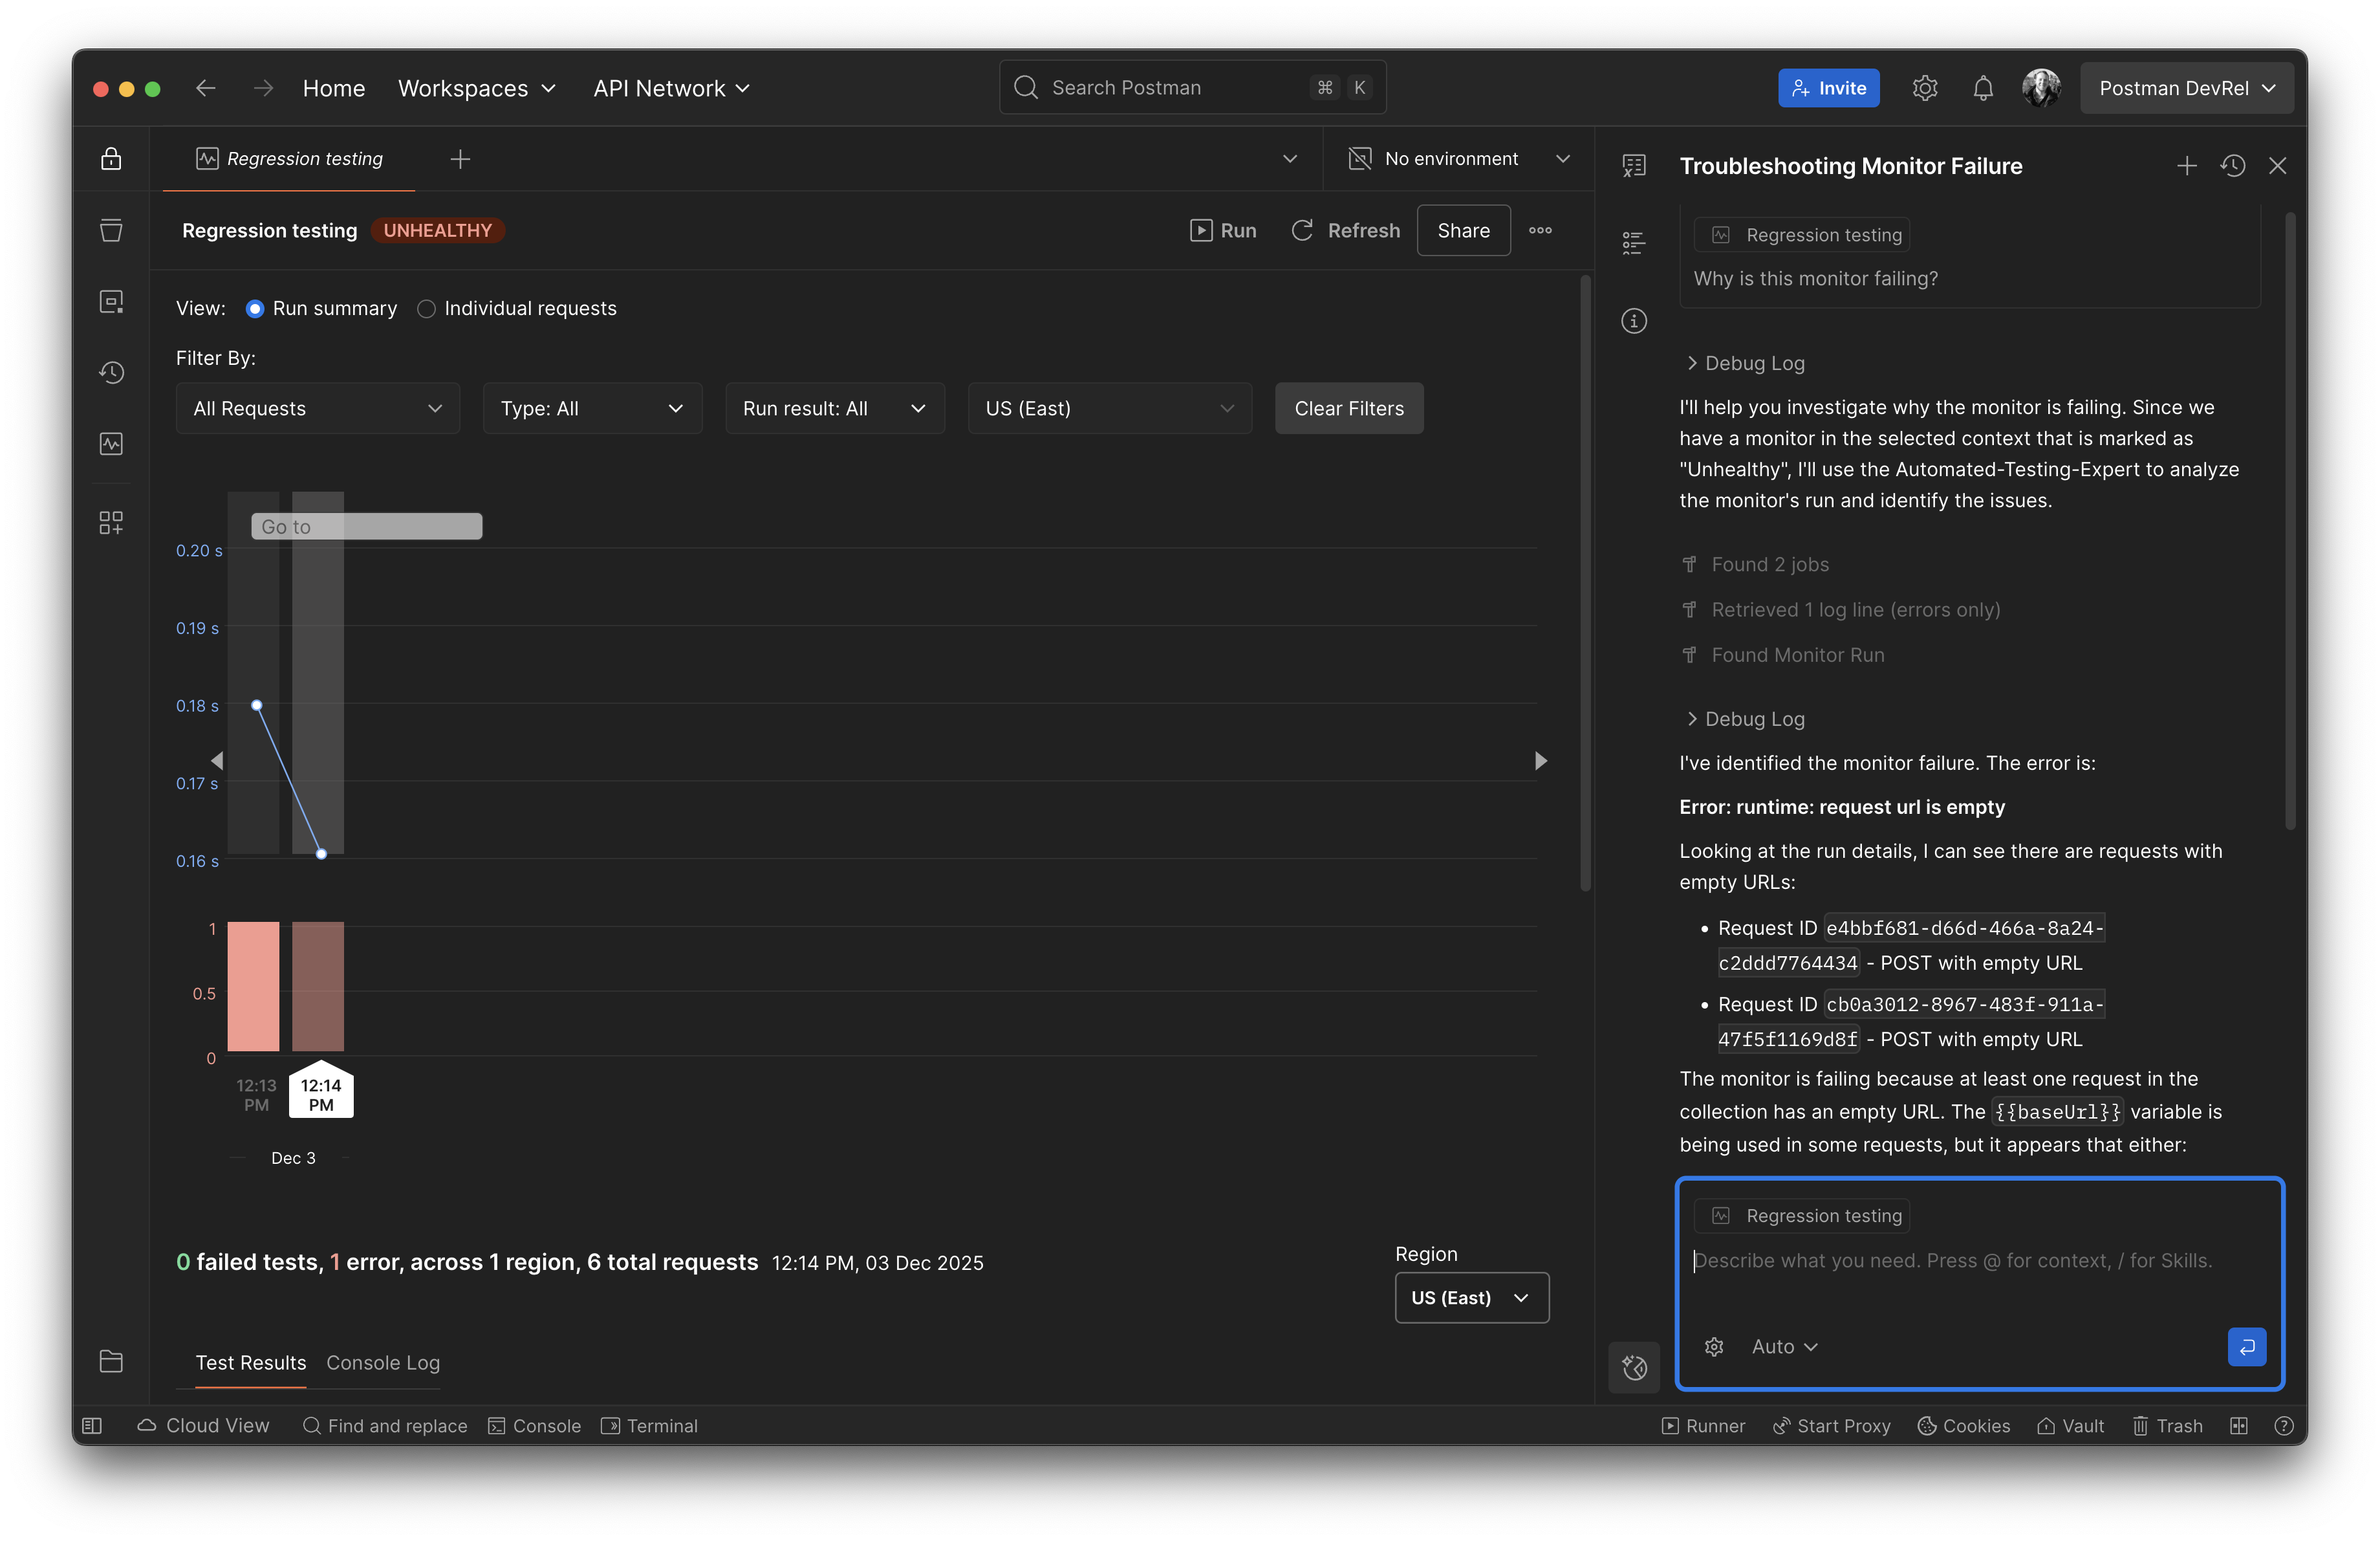Click the notifications bell icon
The image size is (2380, 1541).
(1982, 89)
